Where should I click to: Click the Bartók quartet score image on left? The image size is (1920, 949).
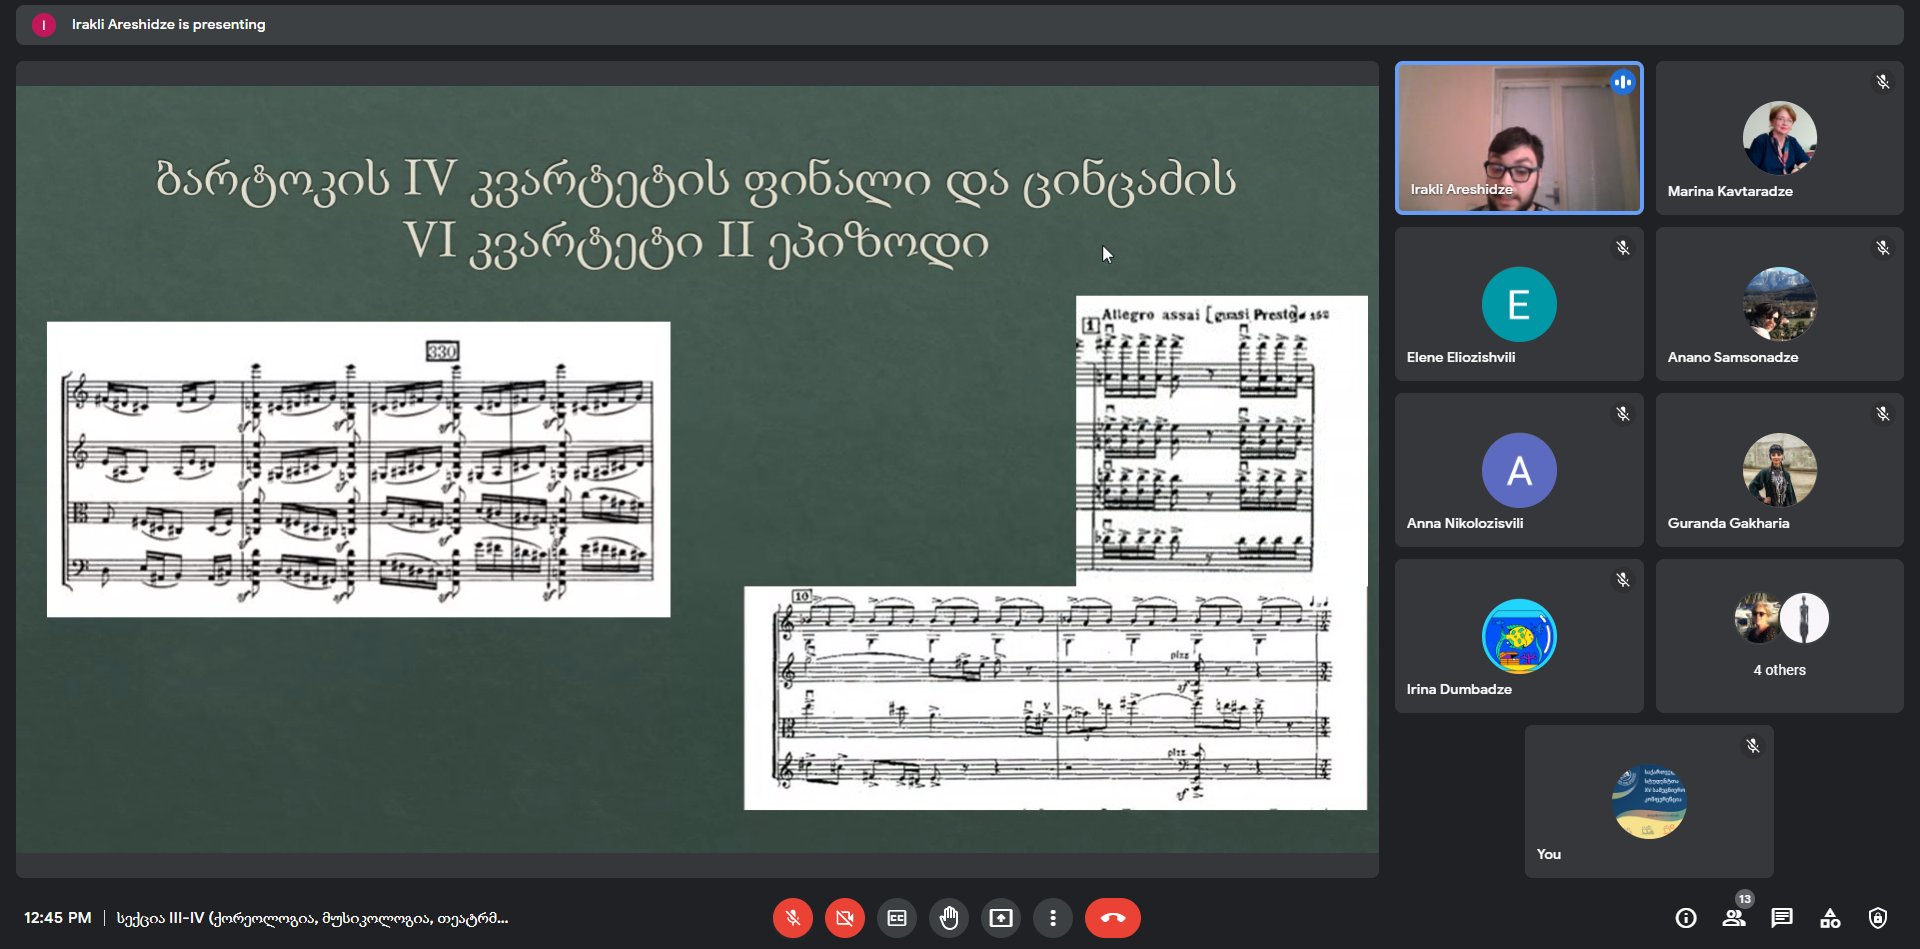(x=358, y=469)
